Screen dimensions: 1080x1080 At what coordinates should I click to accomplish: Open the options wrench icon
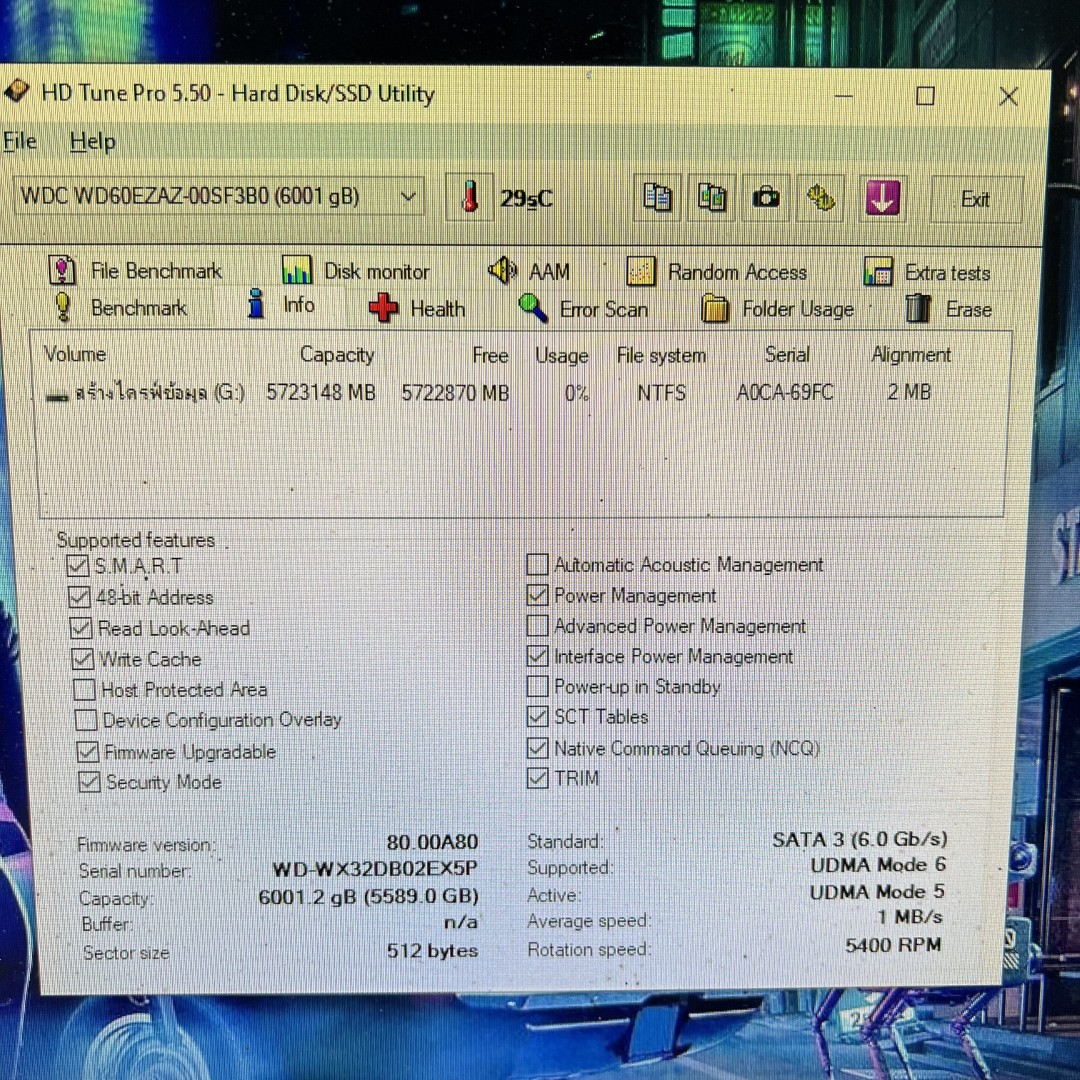point(821,198)
